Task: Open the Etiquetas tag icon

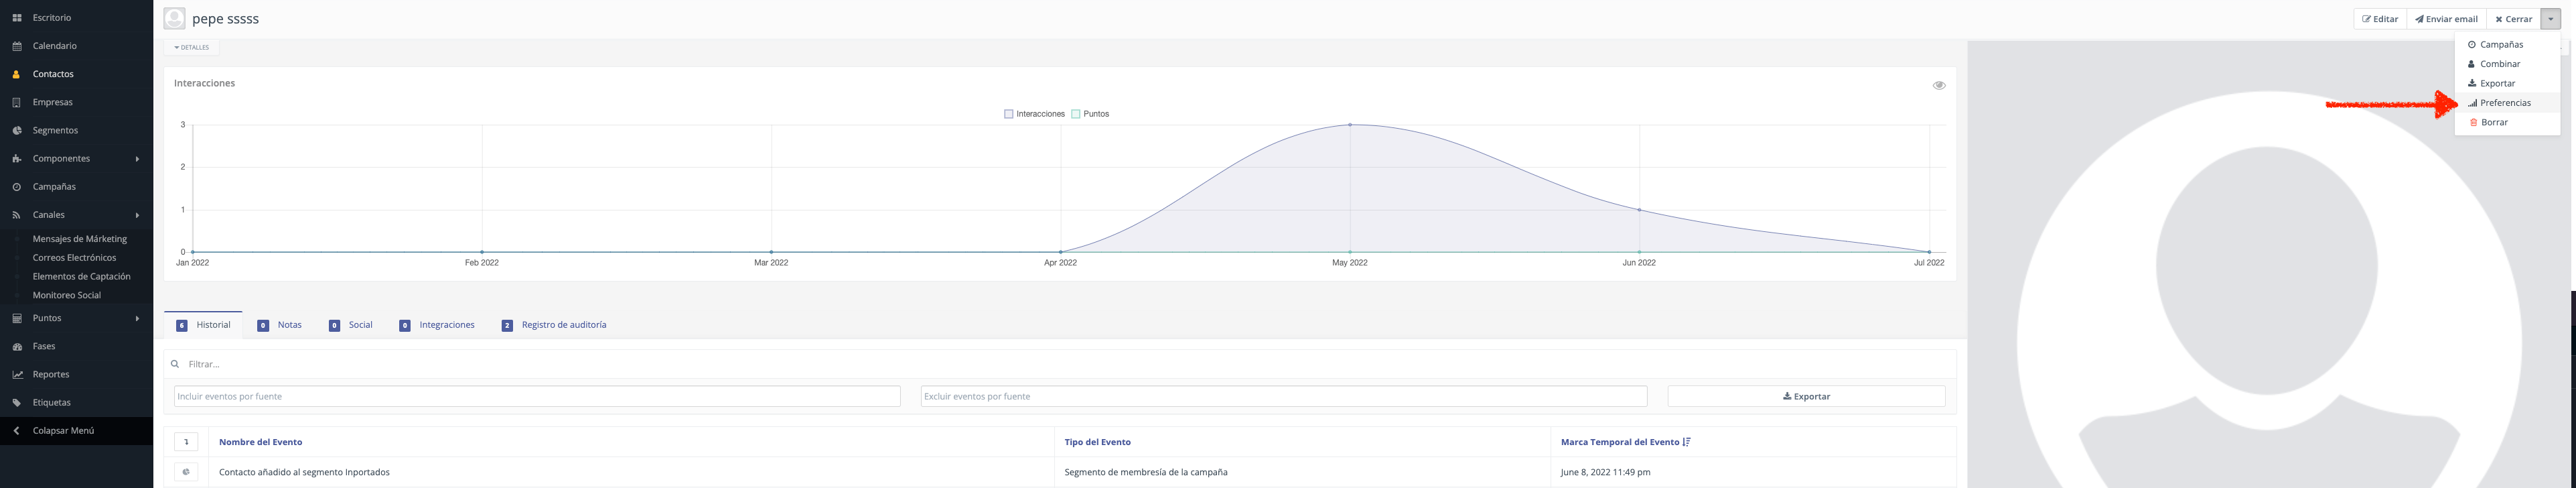Action: (x=17, y=402)
